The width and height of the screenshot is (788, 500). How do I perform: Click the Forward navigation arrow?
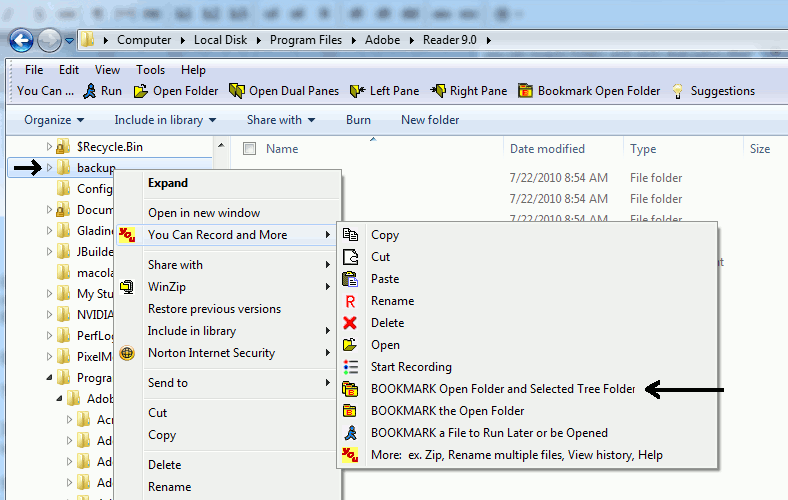(x=49, y=40)
